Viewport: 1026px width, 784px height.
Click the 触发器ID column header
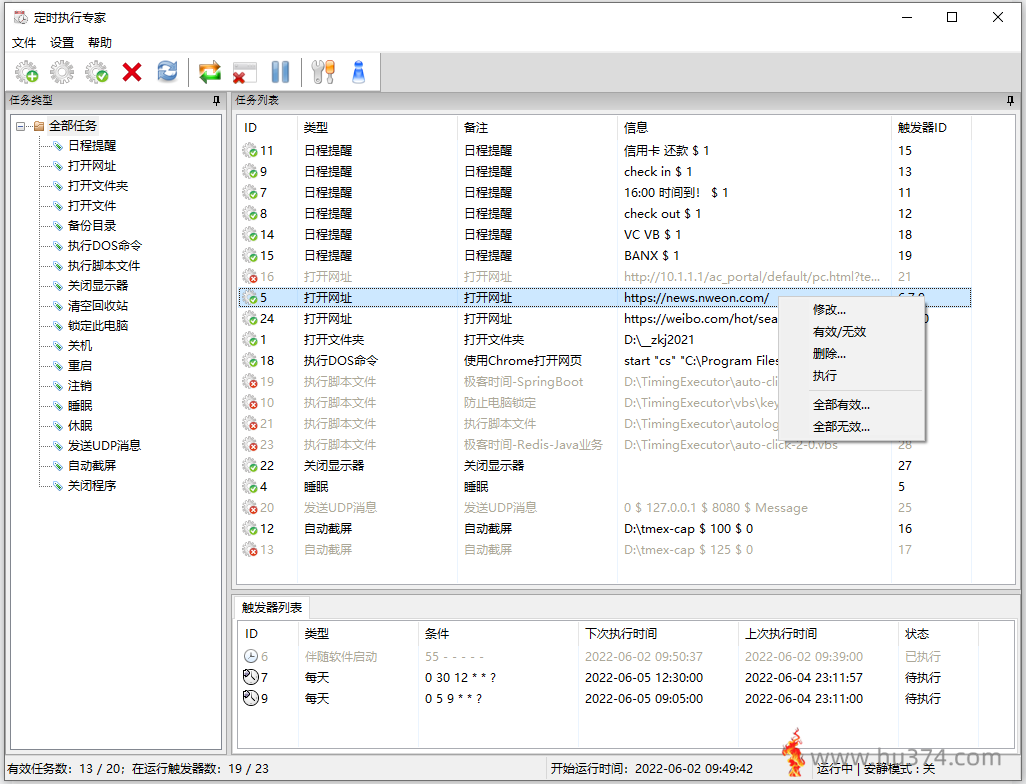coord(930,128)
